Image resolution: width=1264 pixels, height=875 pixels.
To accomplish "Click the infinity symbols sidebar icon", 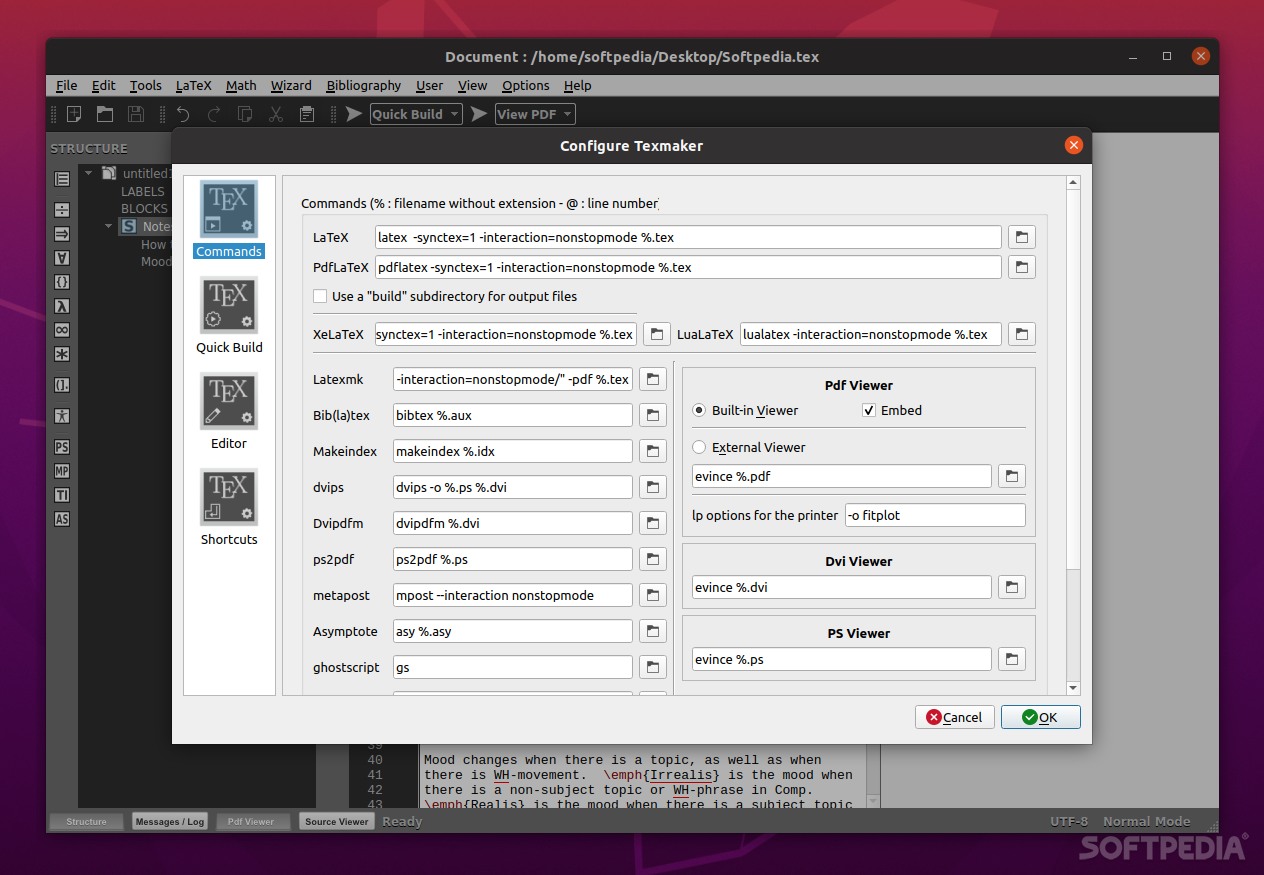I will click(x=62, y=330).
